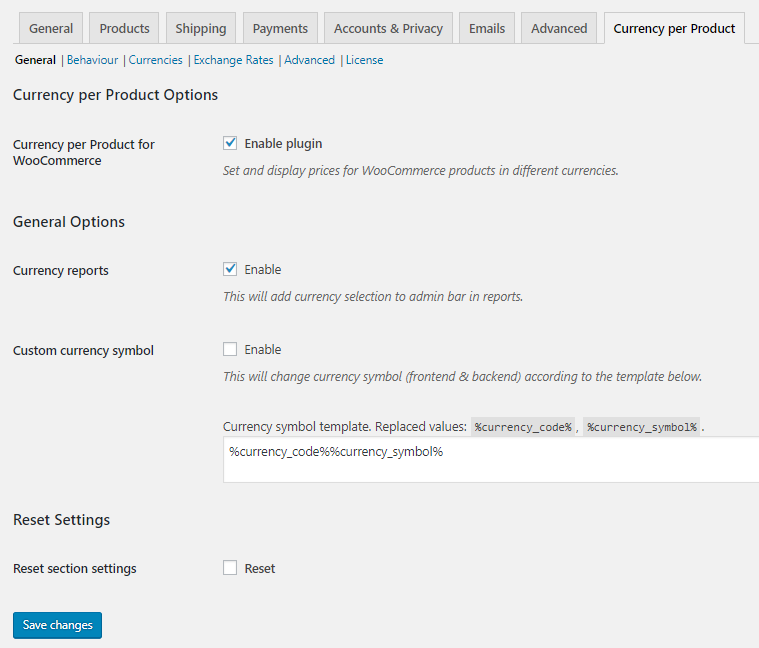The image size is (759, 648).
Task: Click the General subsection link
Action: [35, 60]
